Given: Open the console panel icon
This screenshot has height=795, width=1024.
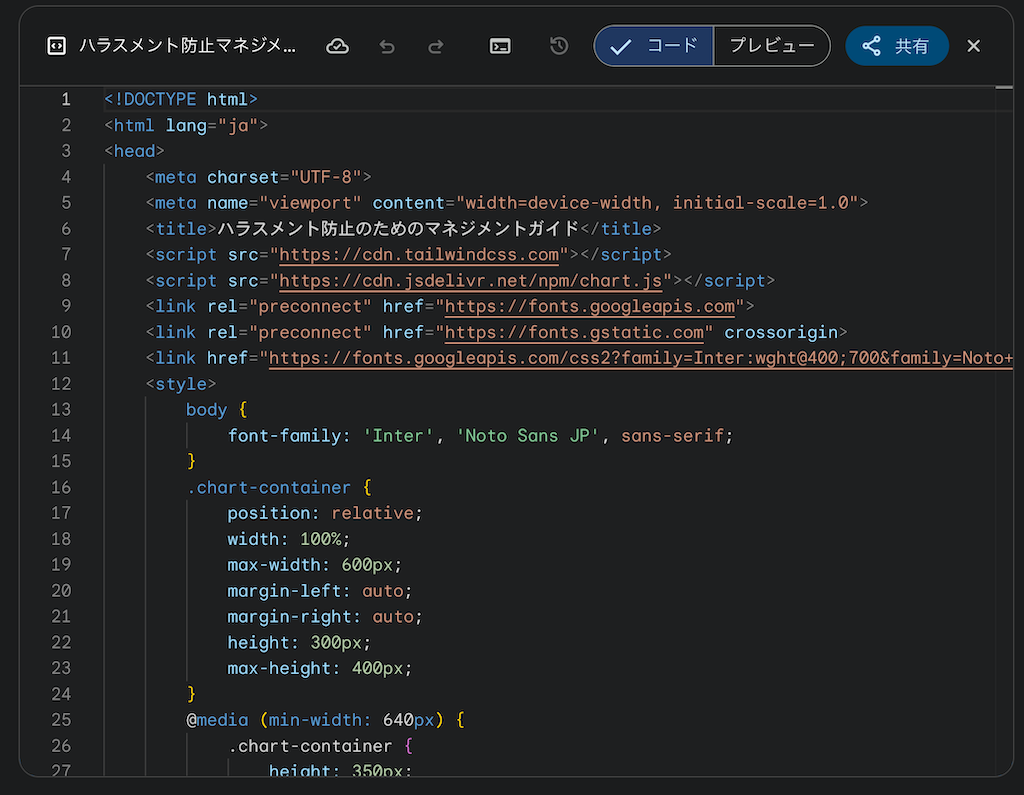Looking at the screenshot, I should [500, 46].
